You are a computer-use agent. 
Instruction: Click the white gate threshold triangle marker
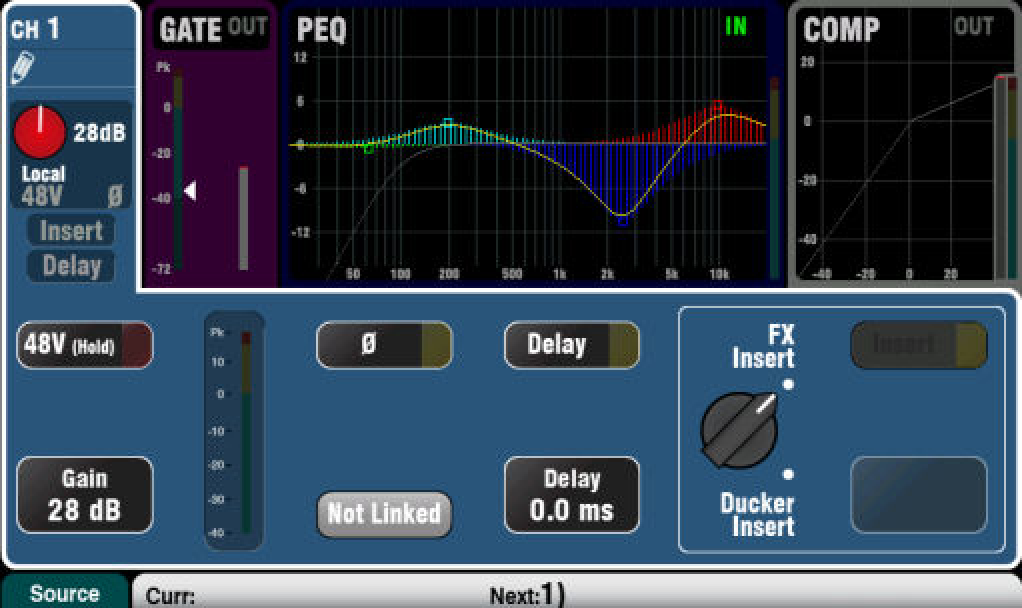[x=190, y=191]
